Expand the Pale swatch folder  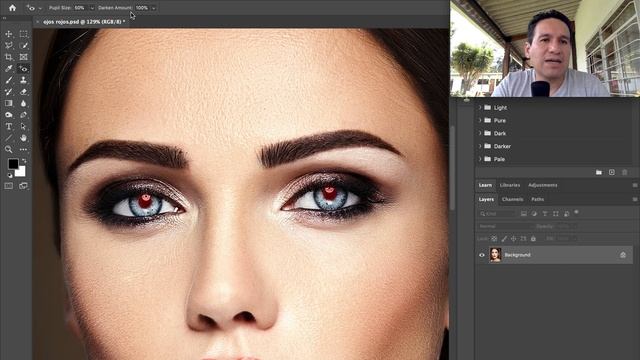[480, 159]
